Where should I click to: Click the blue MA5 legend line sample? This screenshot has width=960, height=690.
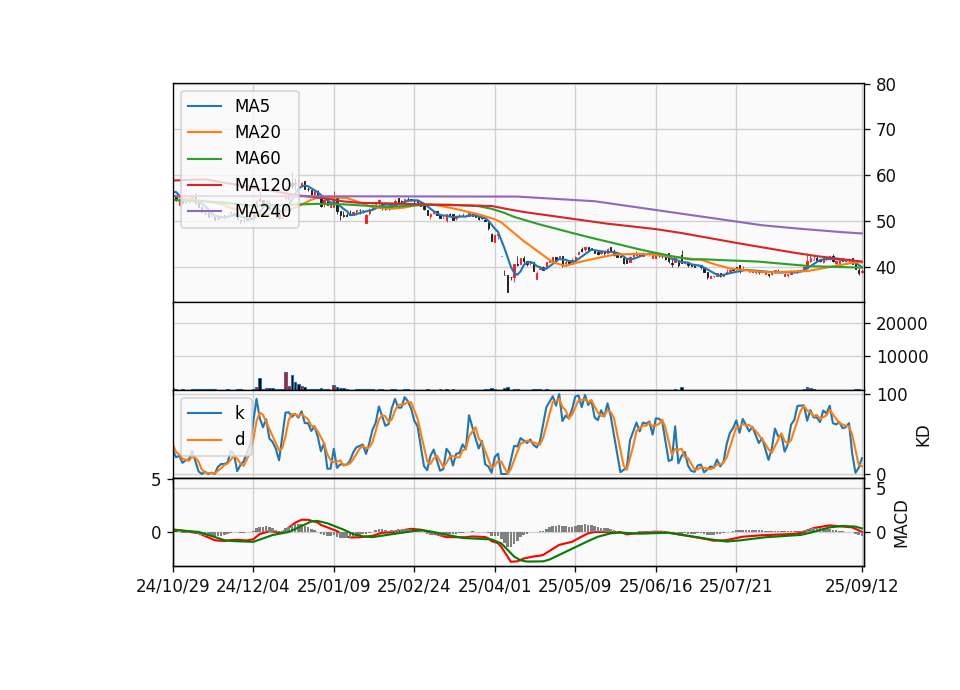[x=204, y=107]
